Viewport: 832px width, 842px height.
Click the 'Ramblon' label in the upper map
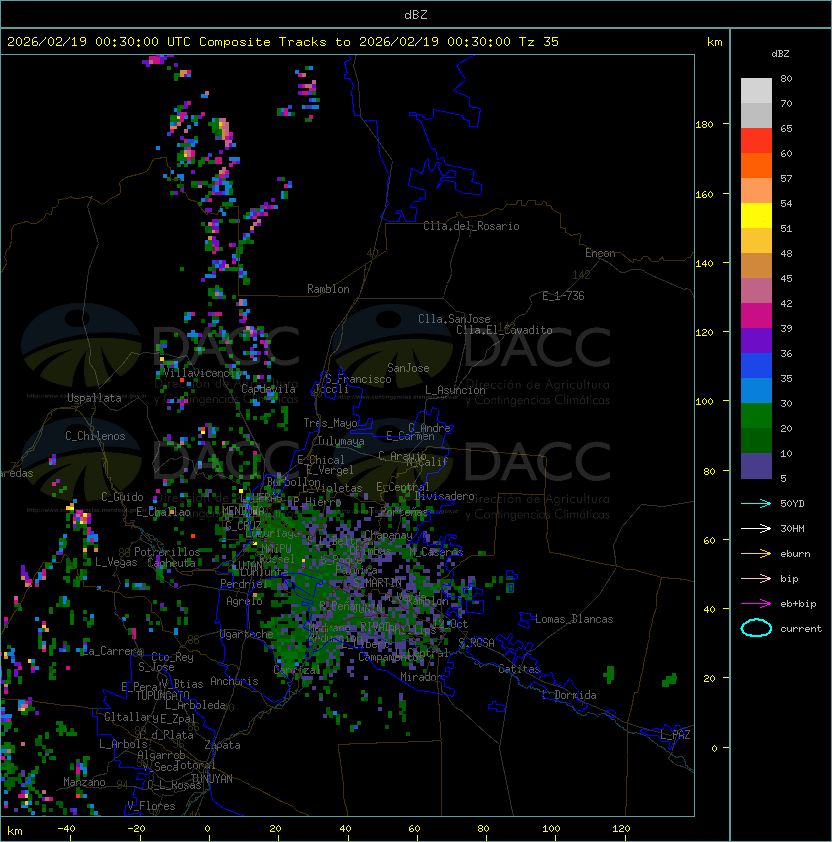pos(328,289)
